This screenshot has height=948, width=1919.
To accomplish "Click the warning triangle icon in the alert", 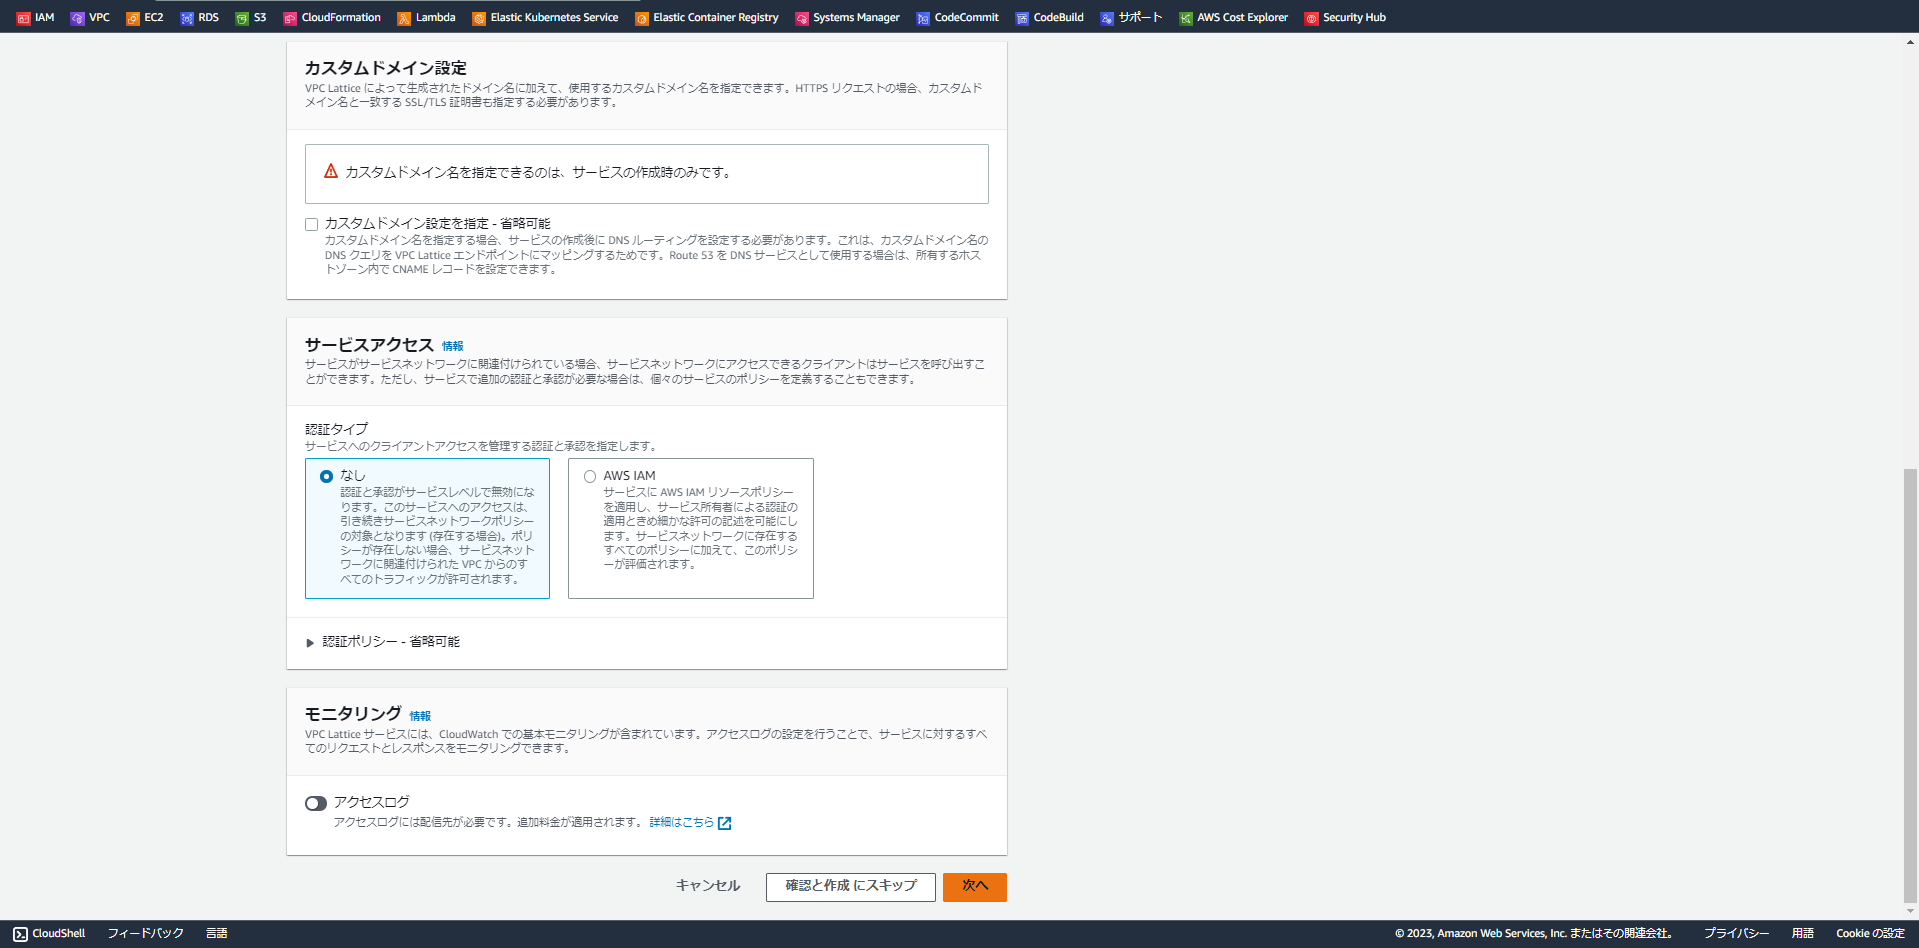I will pos(331,171).
